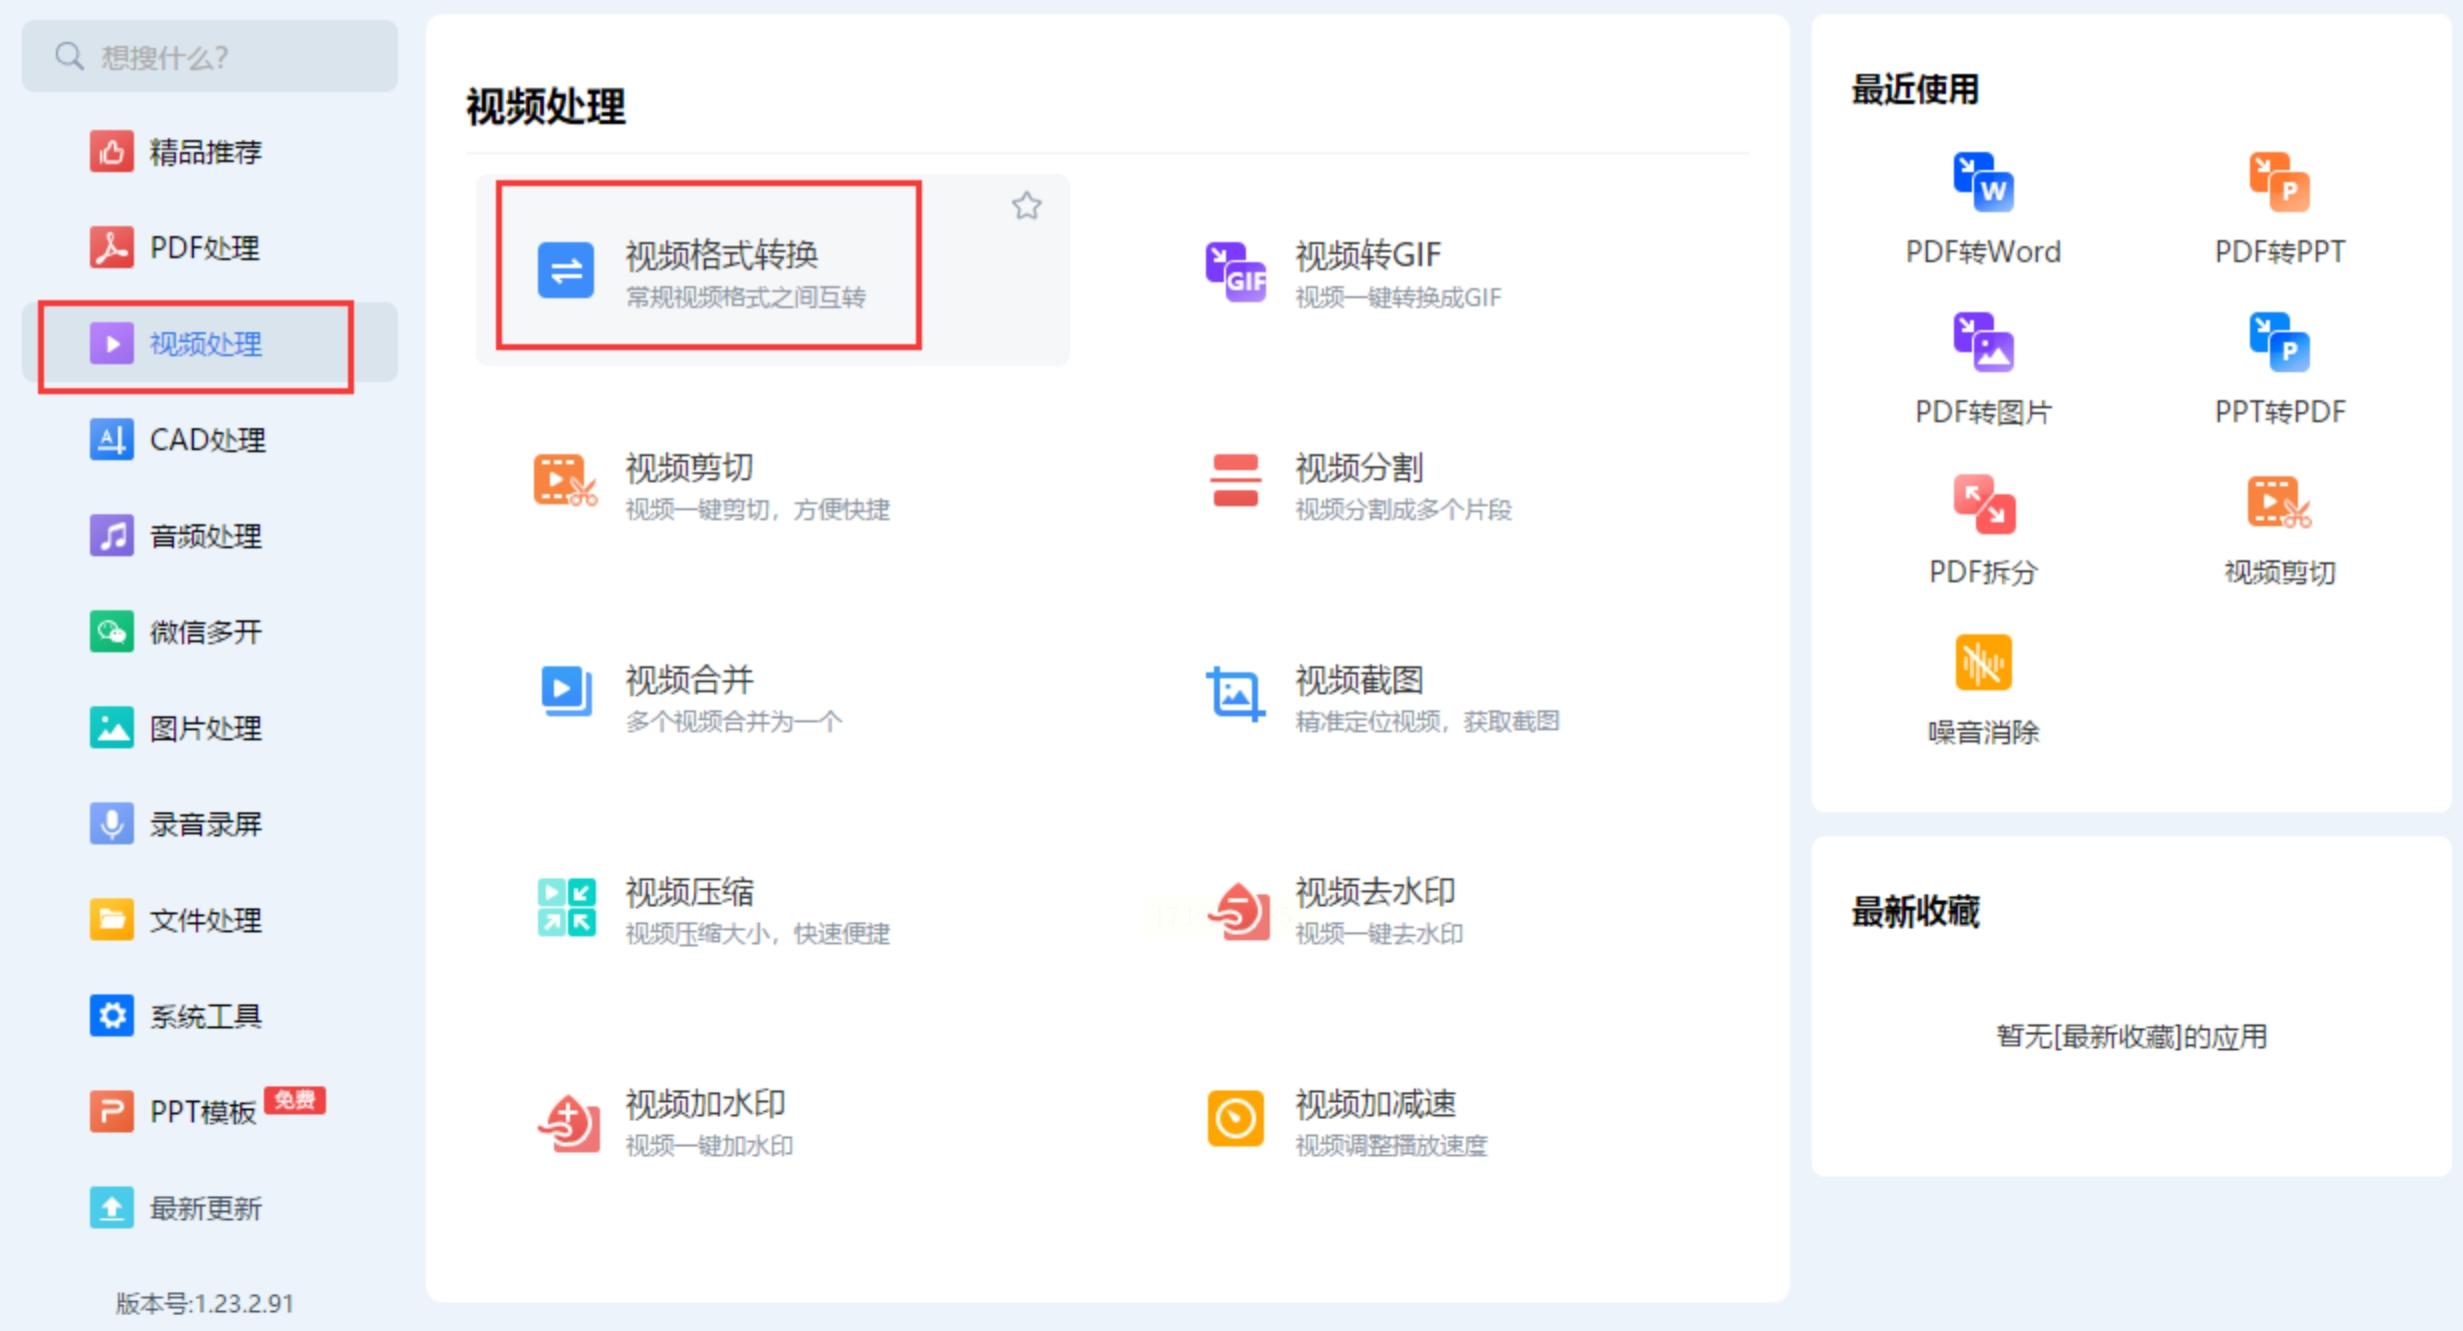Image resolution: width=2463 pixels, height=1331 pixels.
Task: Click version text 版本号:1.23.2.91
Action: pyautogui.click(x=204, y=1303)
